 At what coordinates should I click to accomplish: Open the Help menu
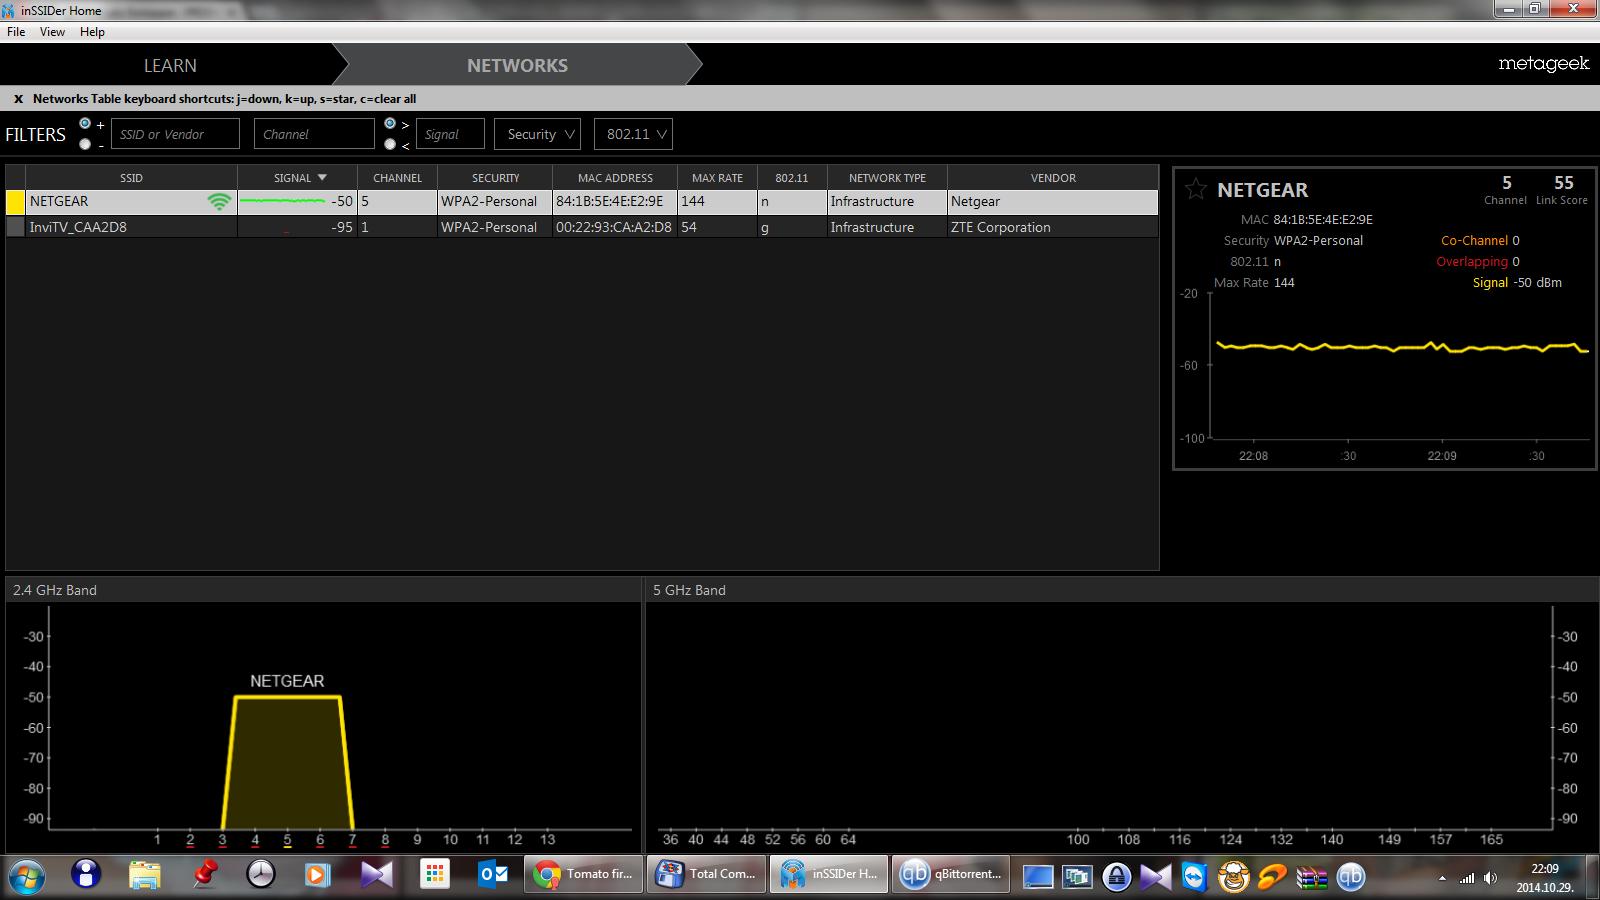(92, 32)
